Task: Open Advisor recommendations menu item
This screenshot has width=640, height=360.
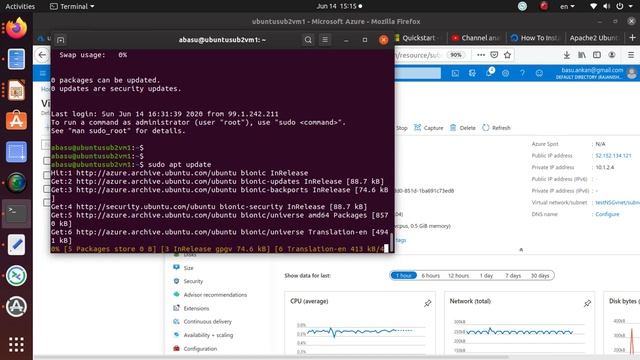Action: 215,295
